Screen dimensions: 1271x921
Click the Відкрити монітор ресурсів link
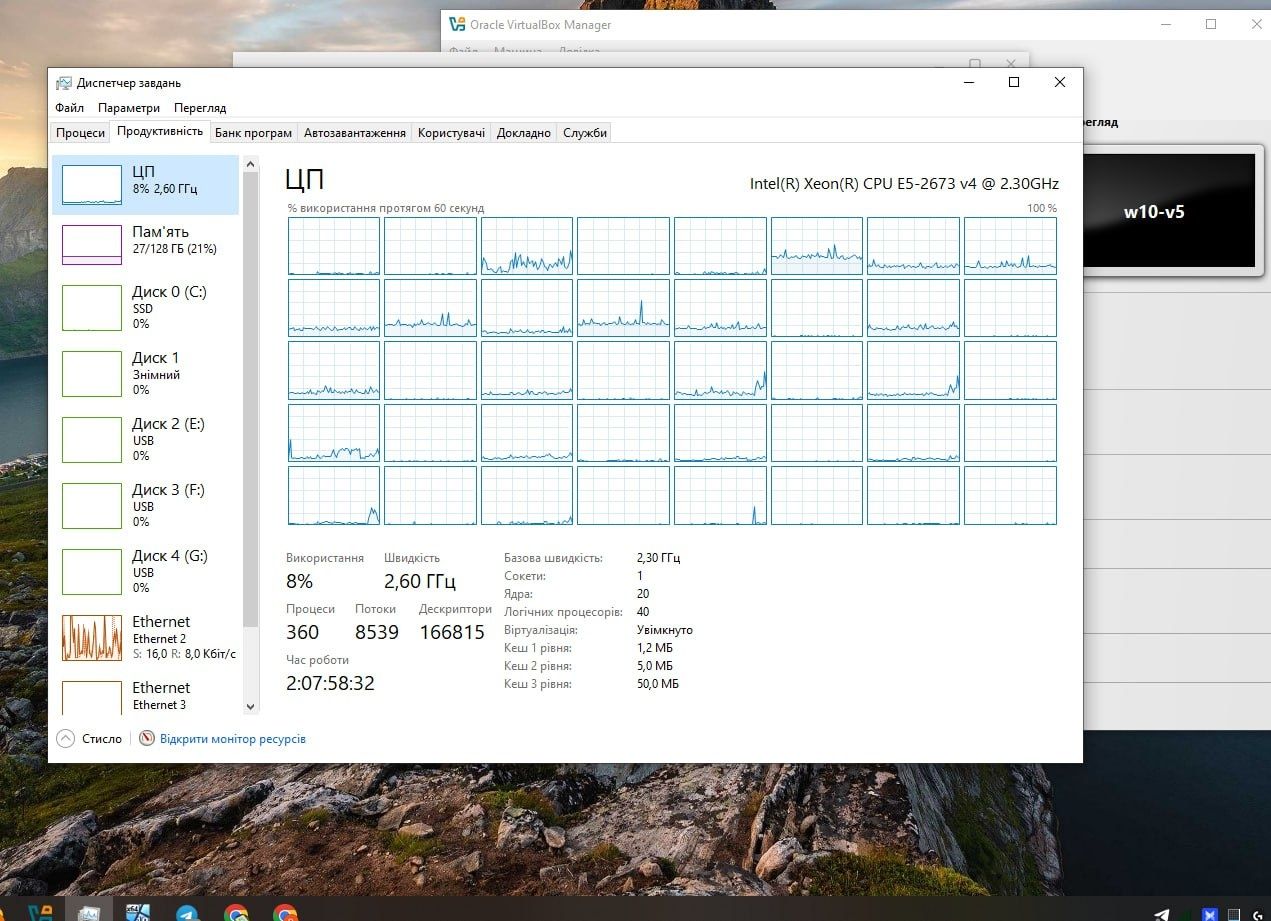point(233,739)
